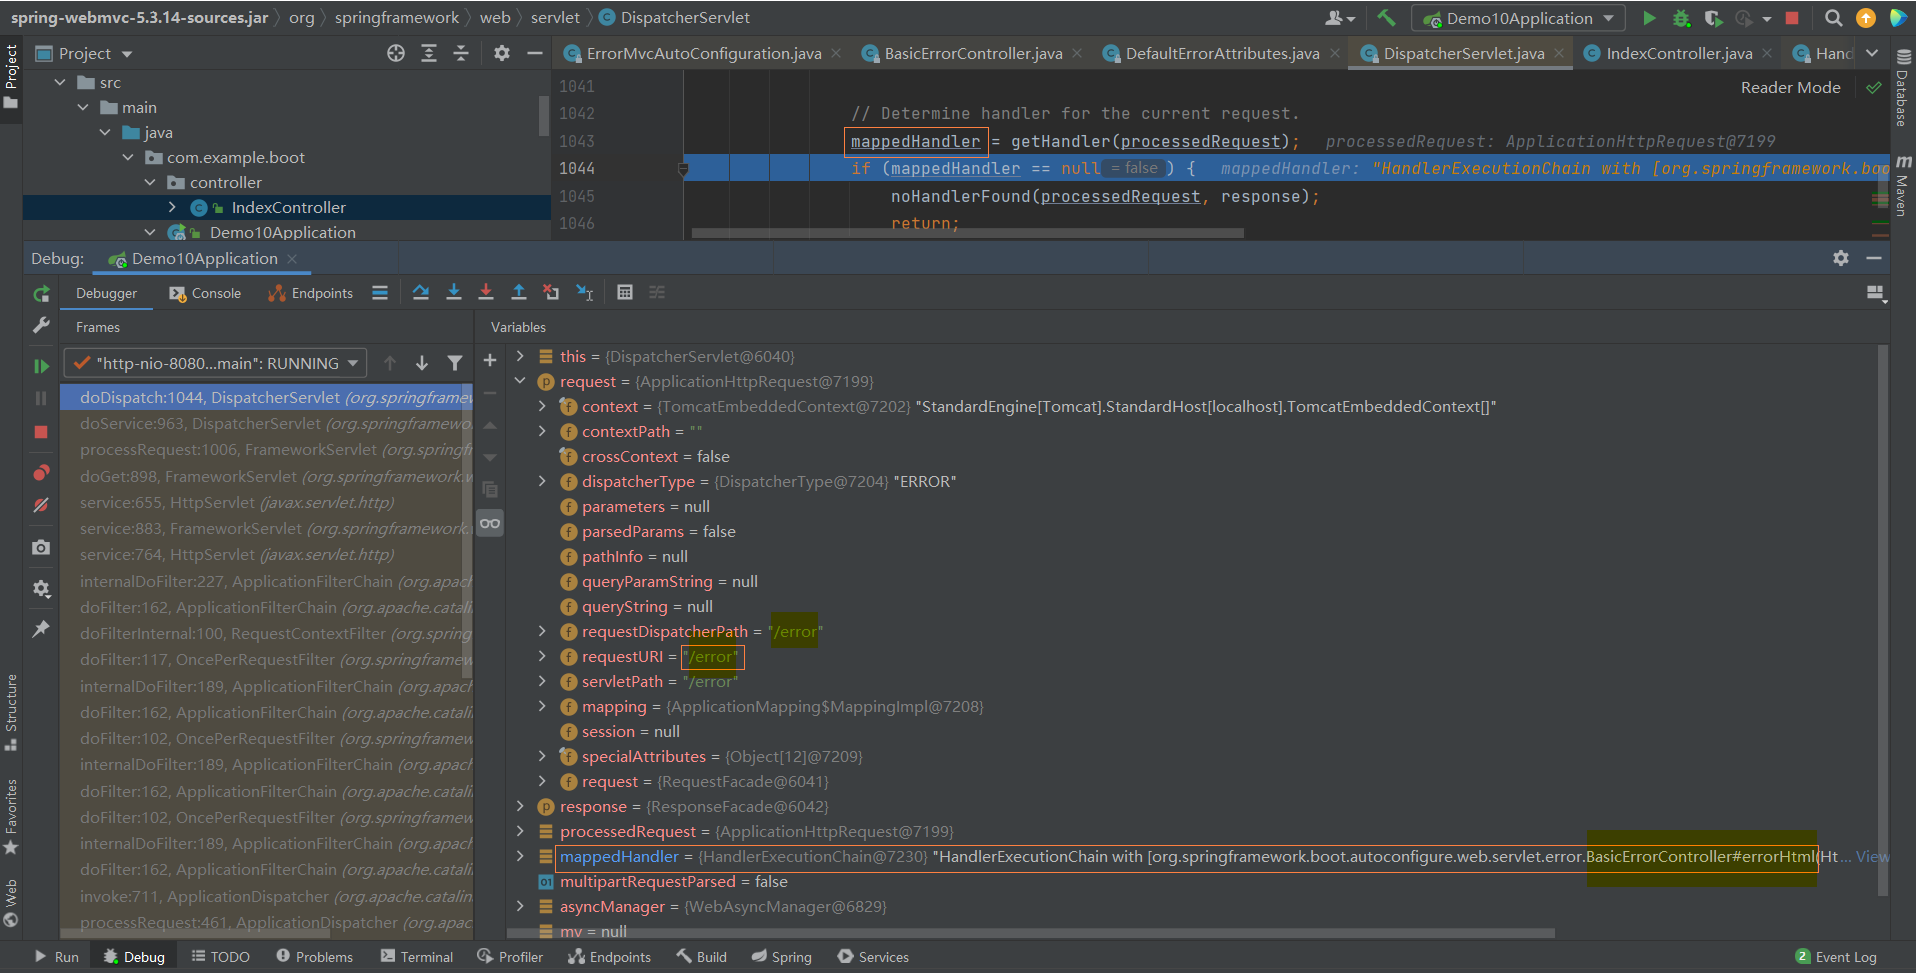
Task: Toggle the frames filter funnel icon
Action: pos(455,363)
